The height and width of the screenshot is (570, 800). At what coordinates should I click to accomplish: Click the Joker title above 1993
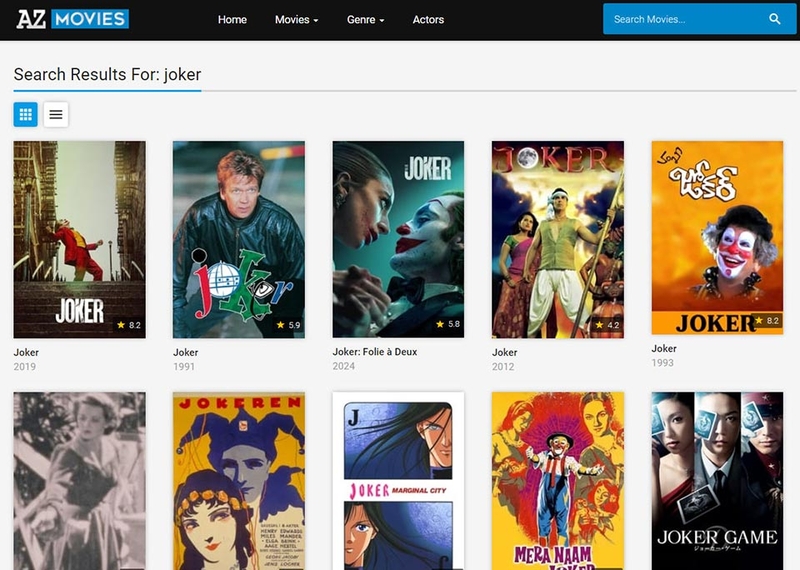[x=664, y=349]
